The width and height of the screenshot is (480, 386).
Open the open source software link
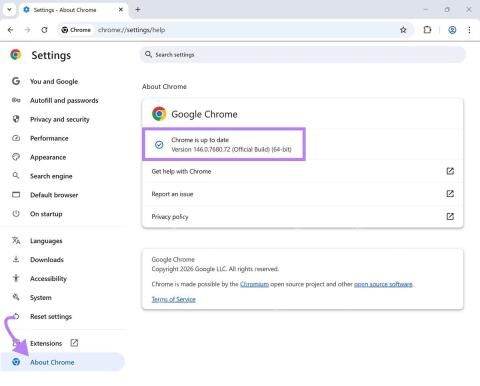tap(383, 284)
